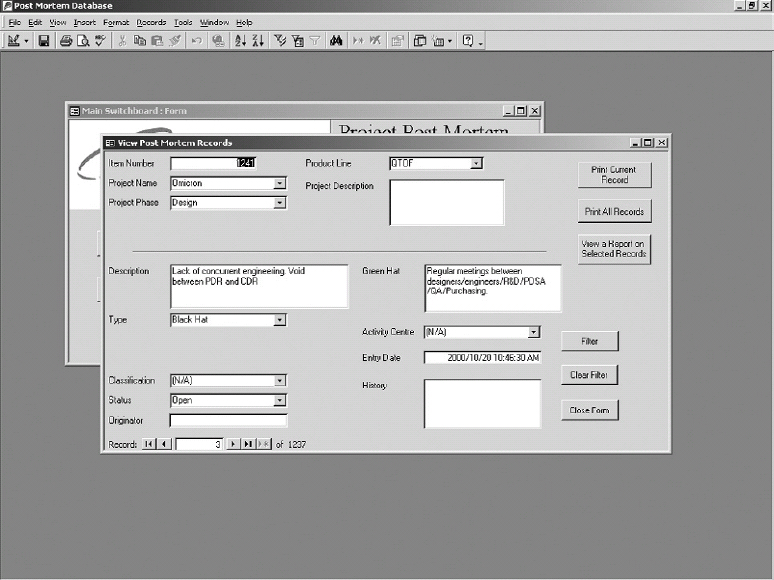Image resolution: width=774 pixels, height=580 pixels.
Task: Open the Help menu
Action: (x=244, y=22)
